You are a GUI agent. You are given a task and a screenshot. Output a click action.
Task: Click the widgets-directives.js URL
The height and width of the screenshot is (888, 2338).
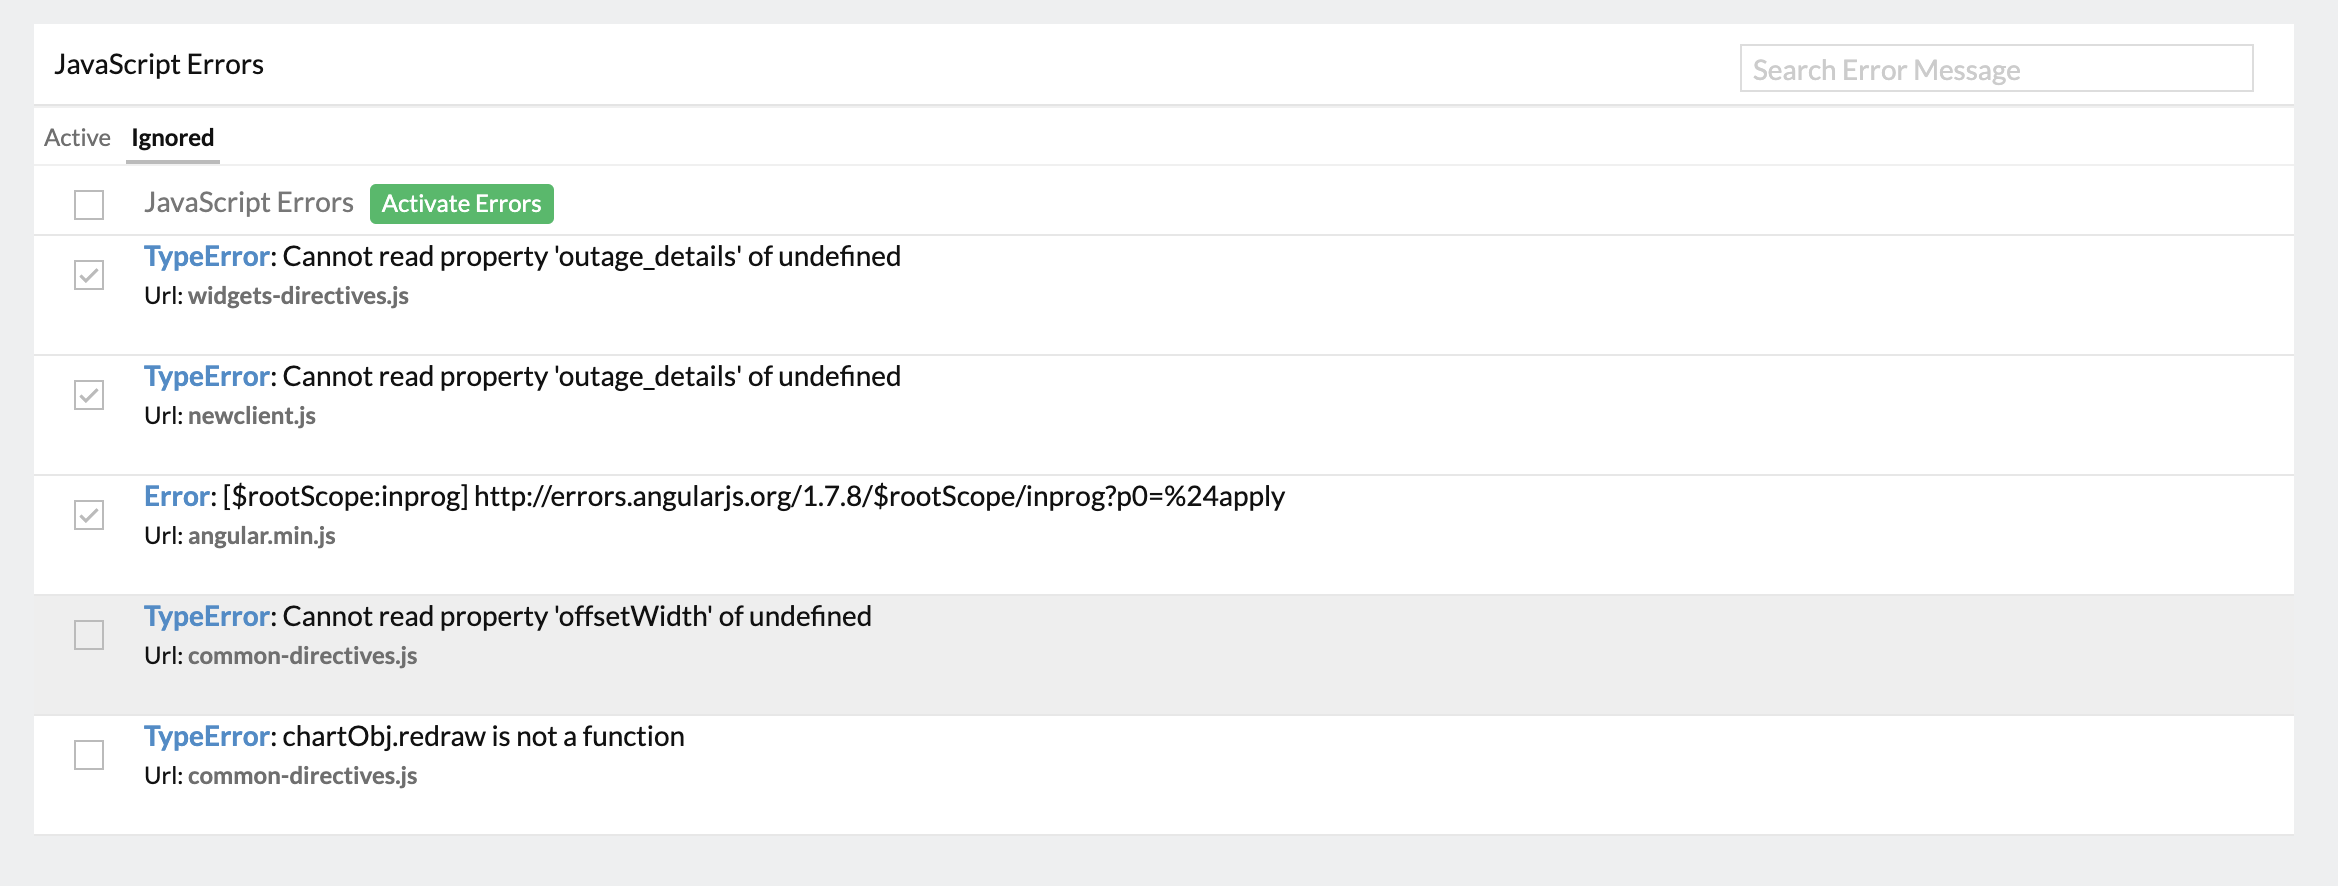pos(298,296)
